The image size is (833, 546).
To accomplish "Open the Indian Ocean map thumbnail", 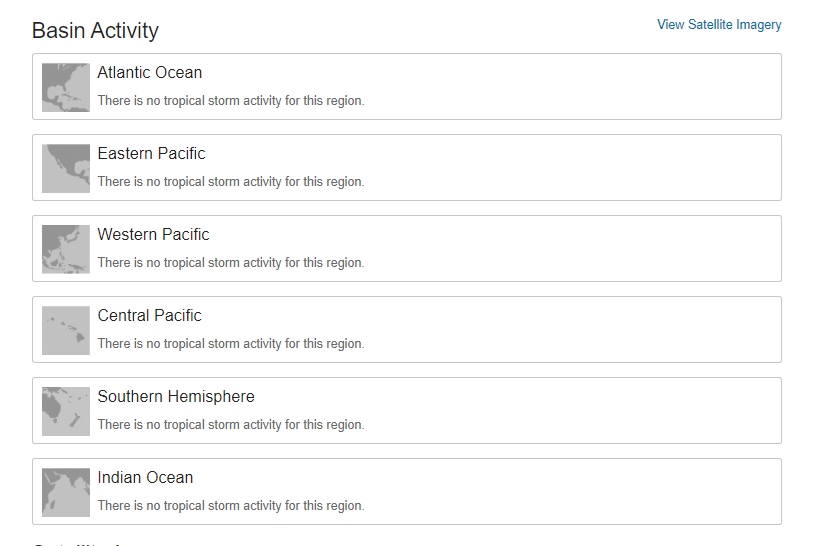I will tap(66, 492).
